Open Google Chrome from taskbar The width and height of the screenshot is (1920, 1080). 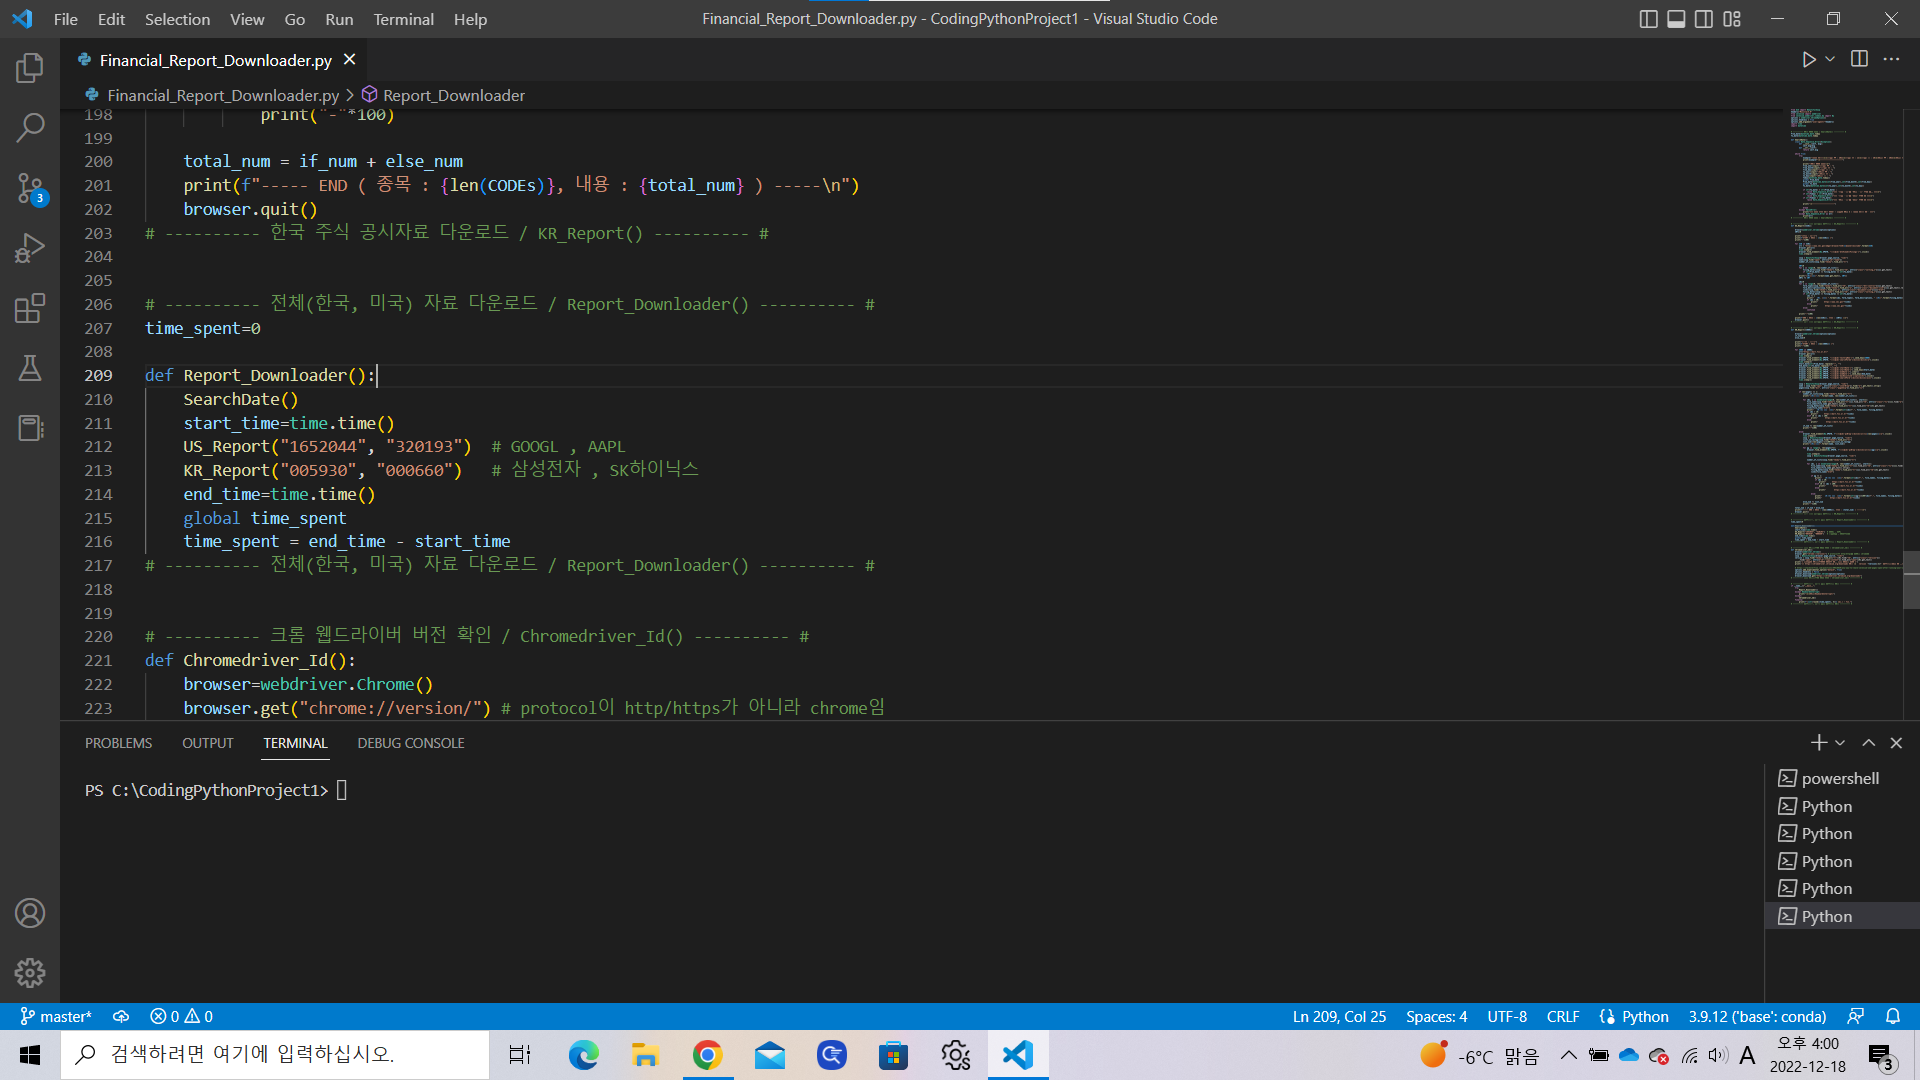coord(707,1055)
